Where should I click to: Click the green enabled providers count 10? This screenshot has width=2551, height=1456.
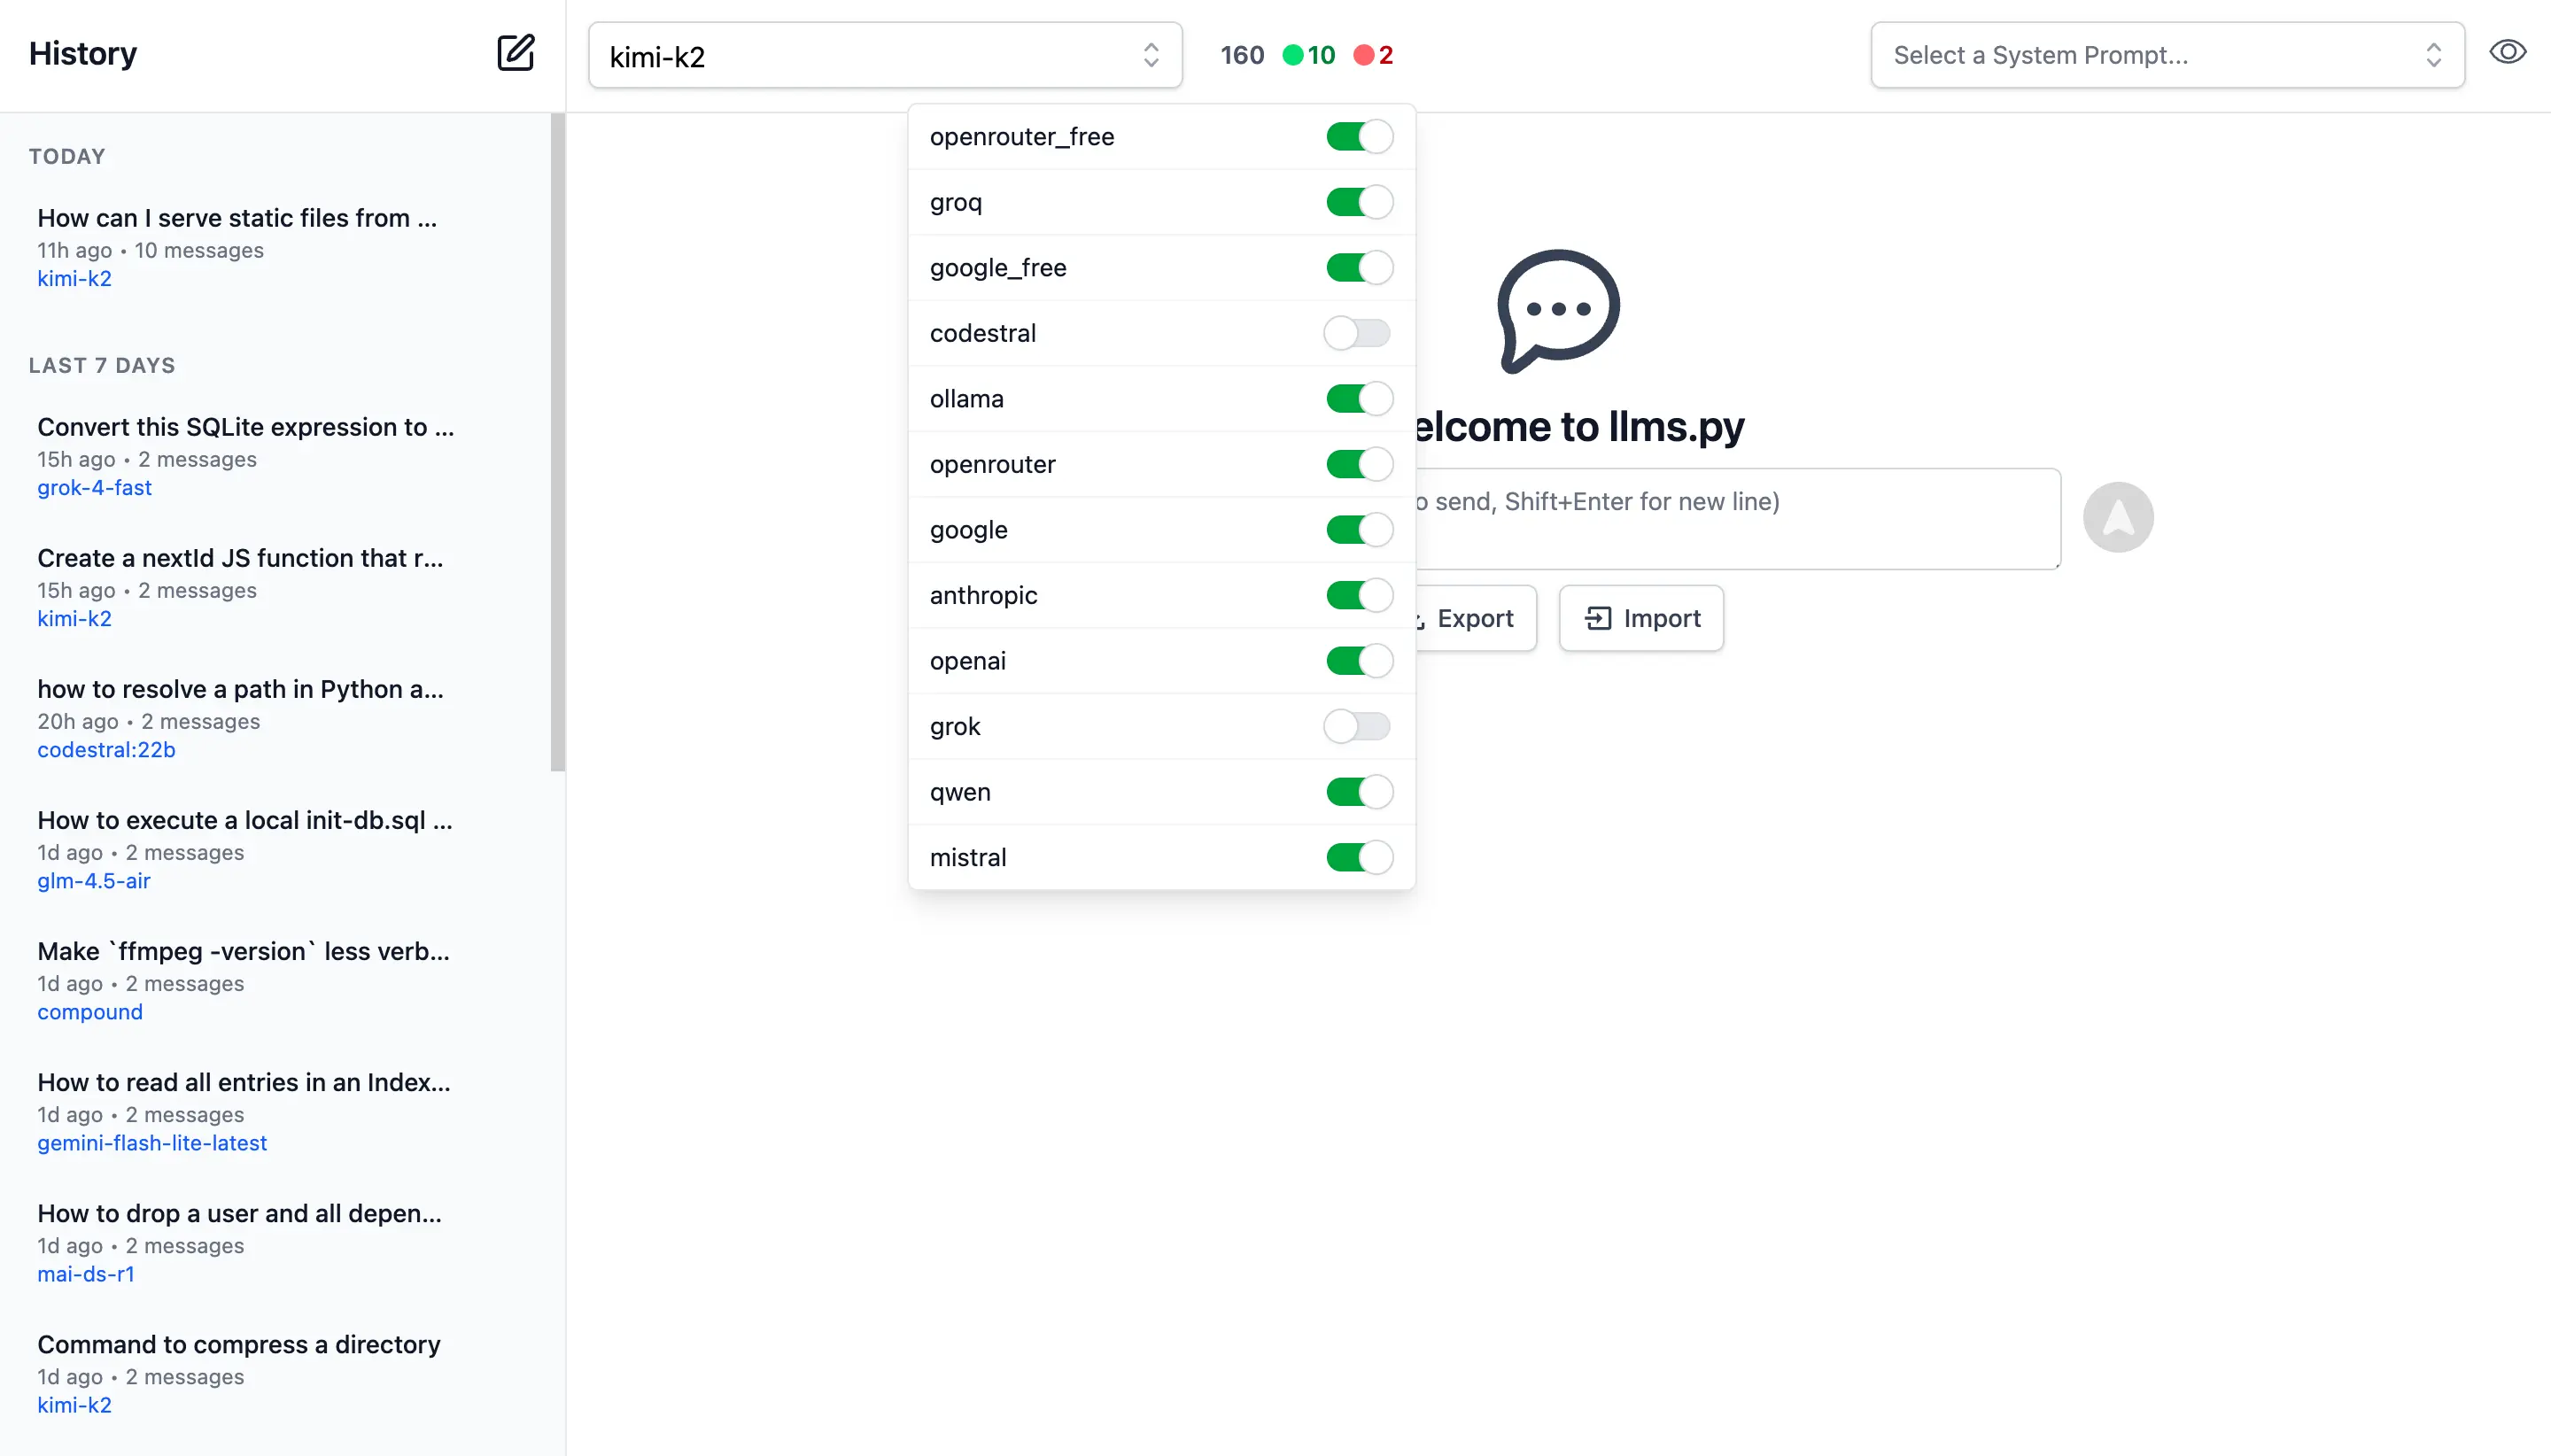(x=1309, y=55)
